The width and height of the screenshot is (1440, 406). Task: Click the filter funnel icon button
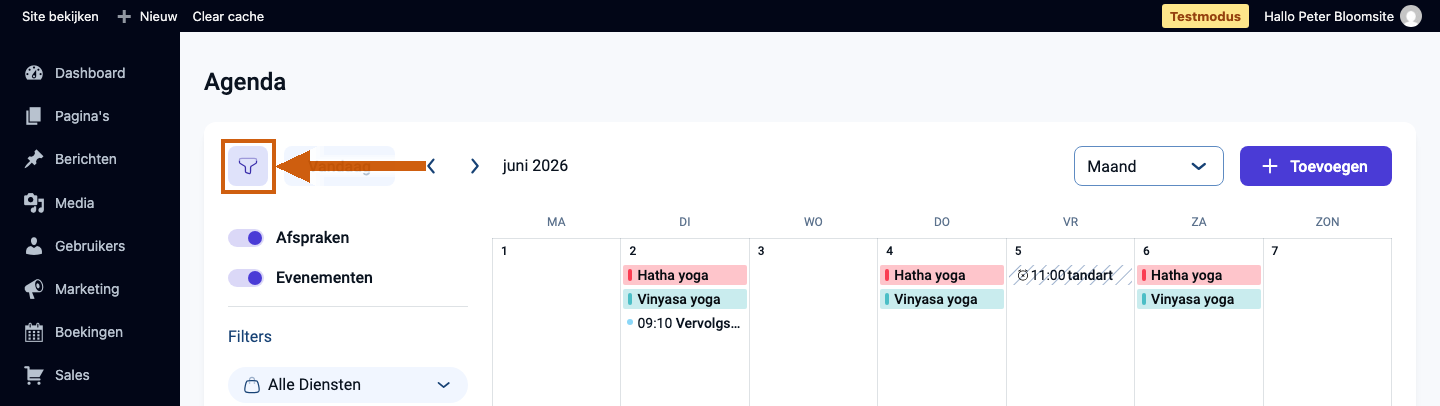pyautogui.click(x=248, y=166)
